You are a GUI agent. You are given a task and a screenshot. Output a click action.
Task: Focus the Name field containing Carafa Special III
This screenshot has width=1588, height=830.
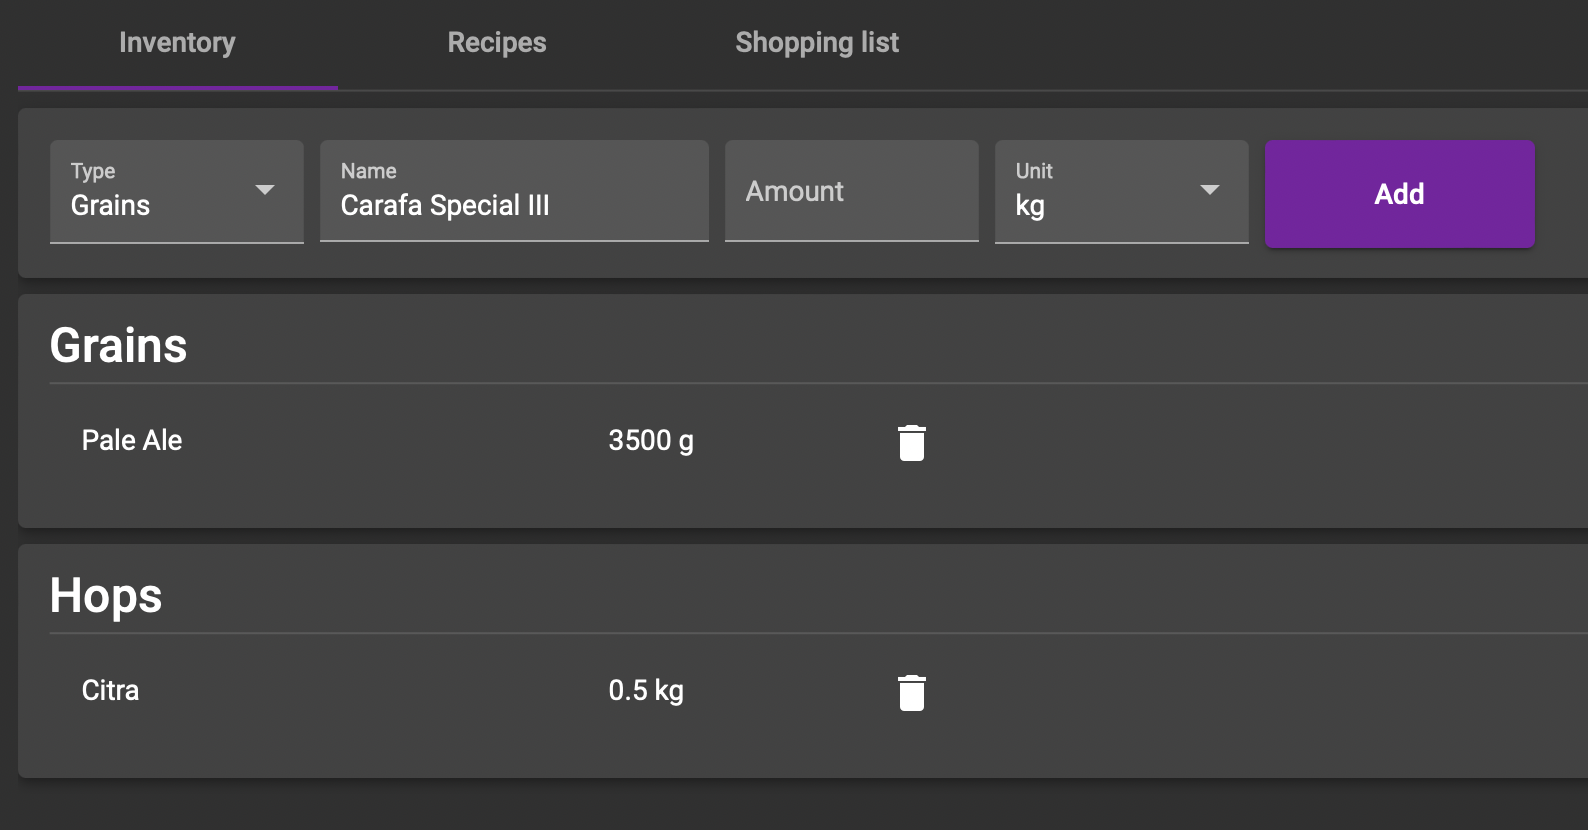(514, 191)
